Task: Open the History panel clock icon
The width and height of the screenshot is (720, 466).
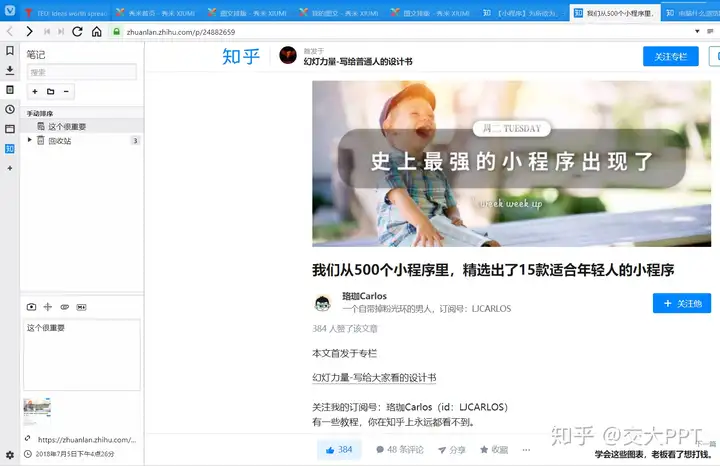Action: (10, 109)
